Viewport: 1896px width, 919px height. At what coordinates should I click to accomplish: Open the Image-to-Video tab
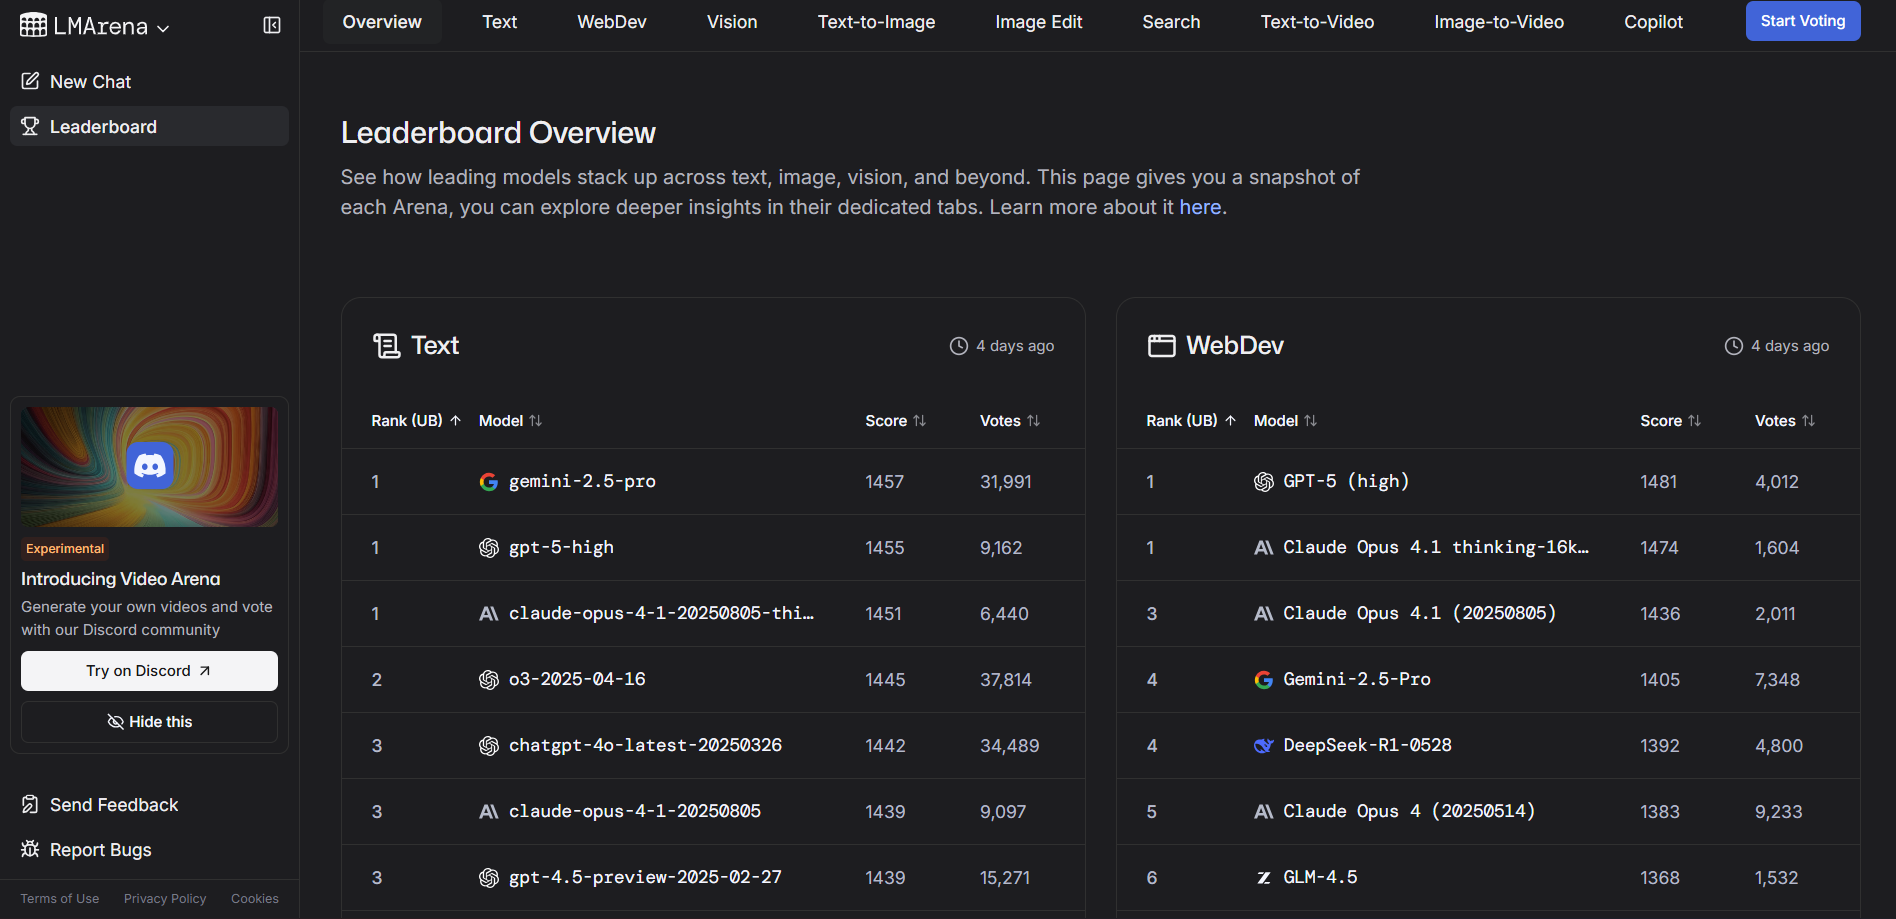[1499, 22]
